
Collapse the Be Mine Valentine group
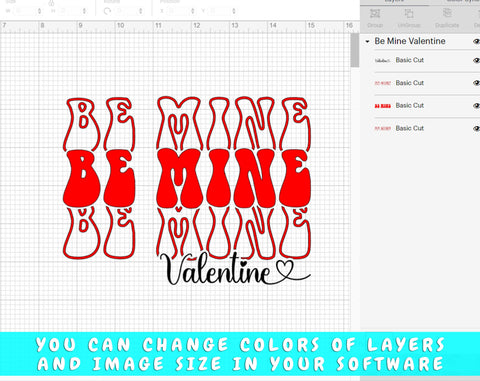[x=367, y=42]
